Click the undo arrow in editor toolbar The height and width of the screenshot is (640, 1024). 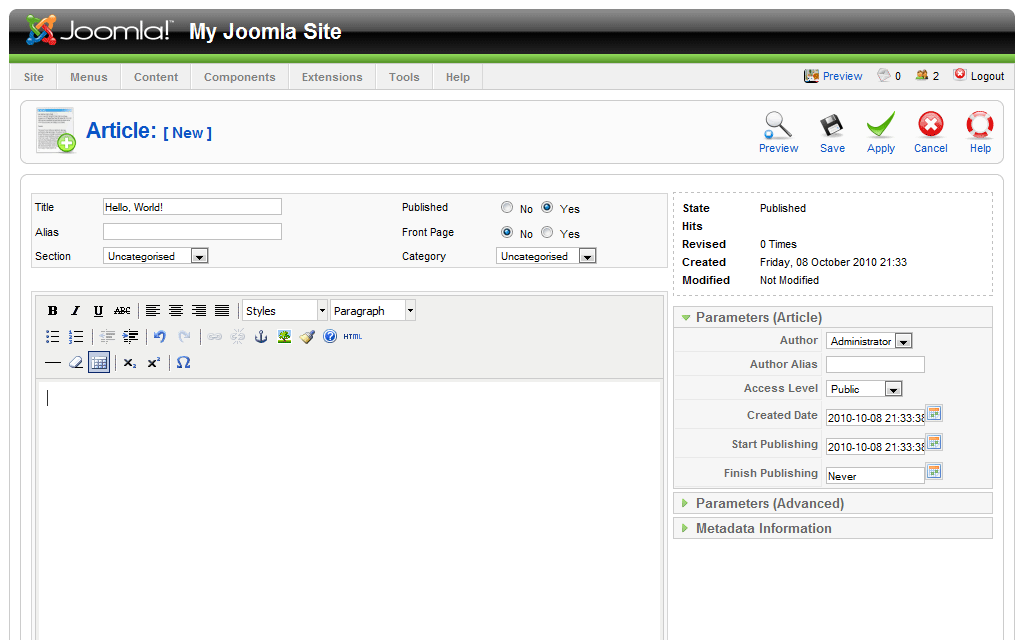point(160,337)
